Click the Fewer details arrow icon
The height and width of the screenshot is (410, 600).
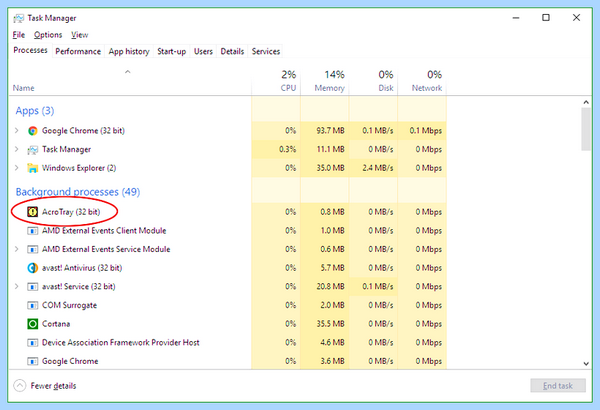(x=20, y=385)
